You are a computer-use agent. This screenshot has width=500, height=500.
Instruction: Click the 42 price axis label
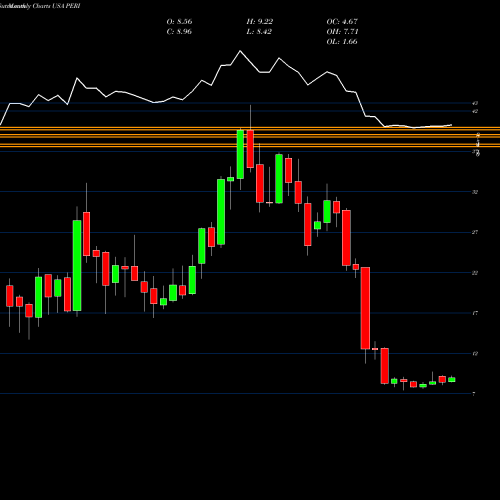475,111
